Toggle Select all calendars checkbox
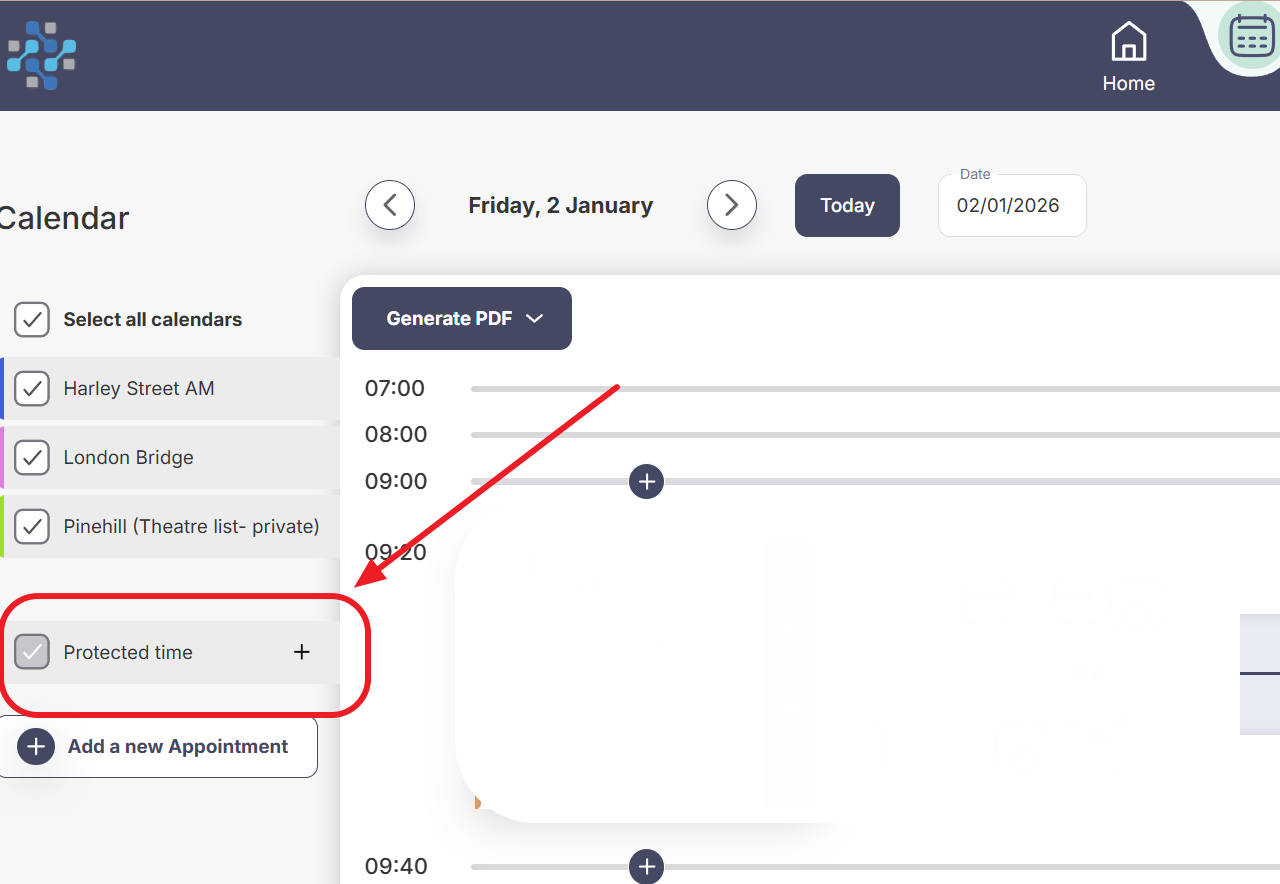The width and height of the screenshot is (1280, 884). 32,320
